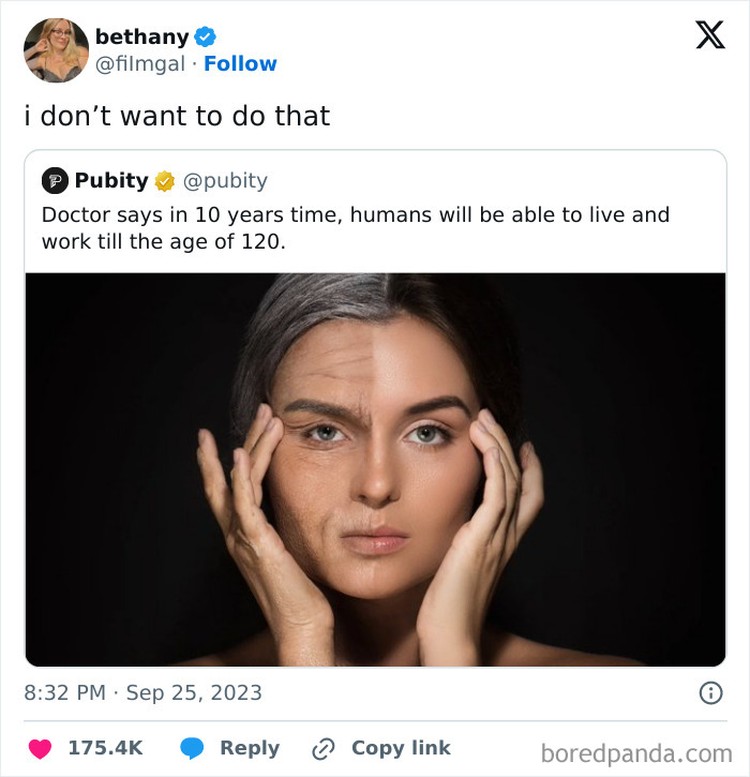This screenshot has height=777, width=750.
Task: Open the @pubity handle in quoted tweet
Action: [x=225, y=181]
